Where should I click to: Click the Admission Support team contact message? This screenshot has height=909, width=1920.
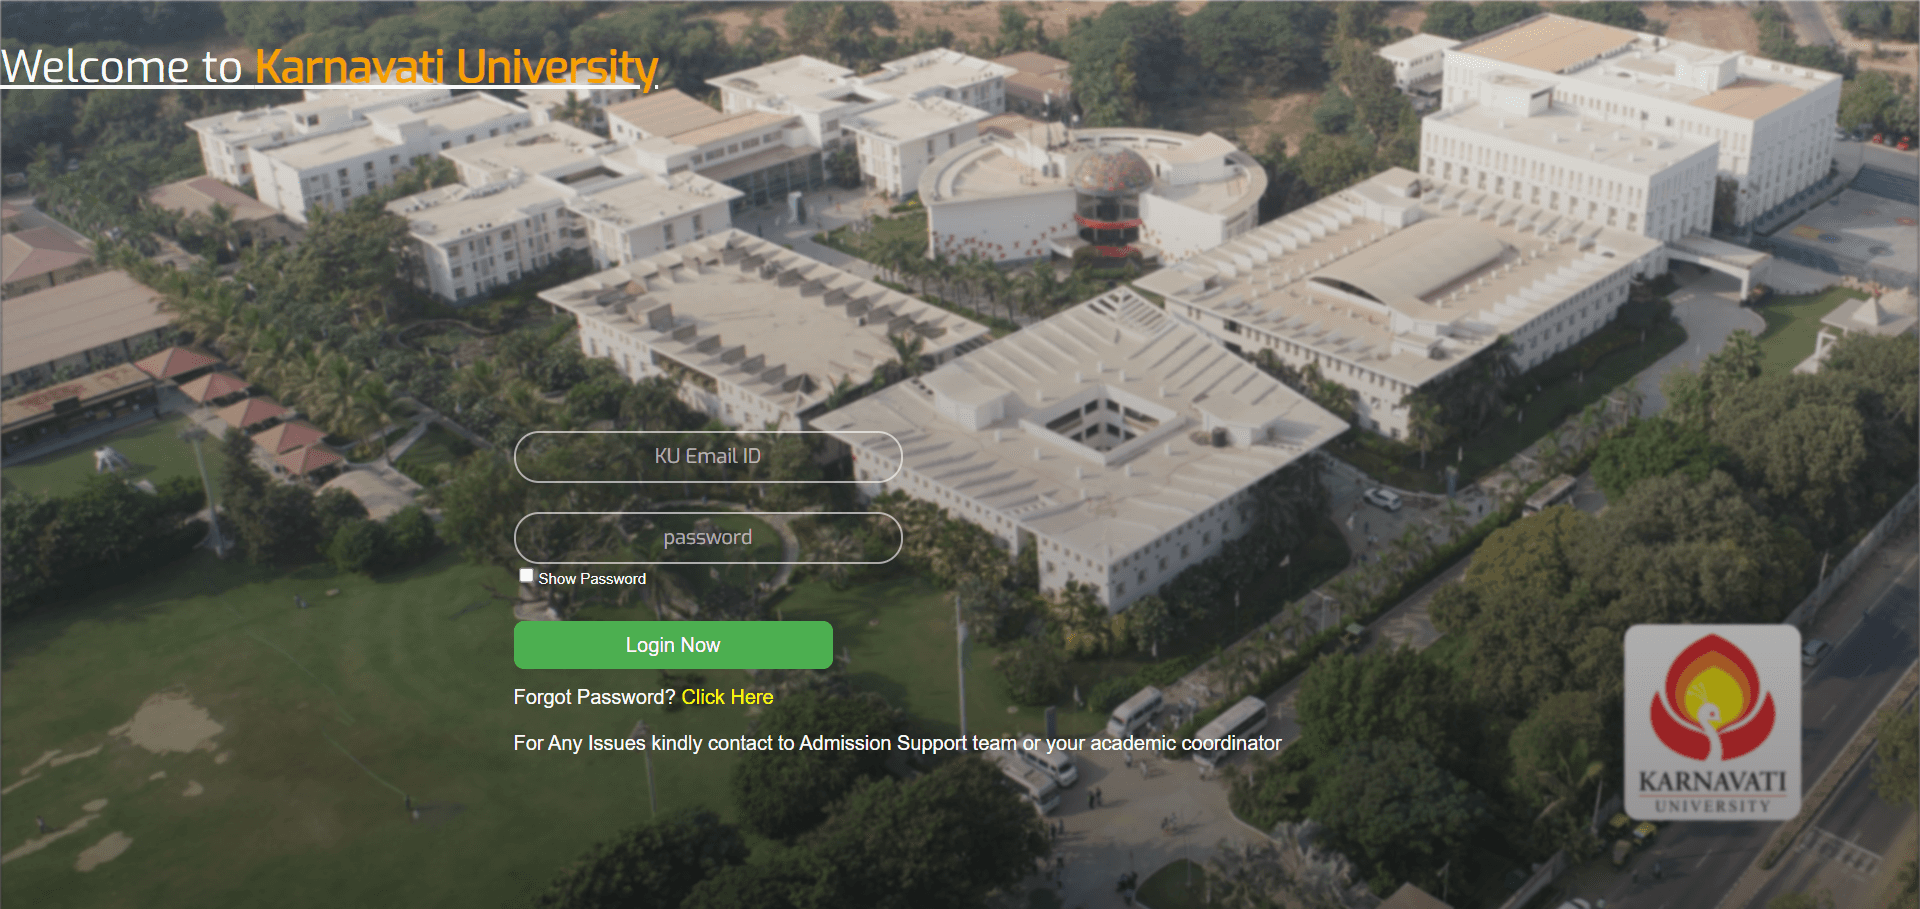897,743
